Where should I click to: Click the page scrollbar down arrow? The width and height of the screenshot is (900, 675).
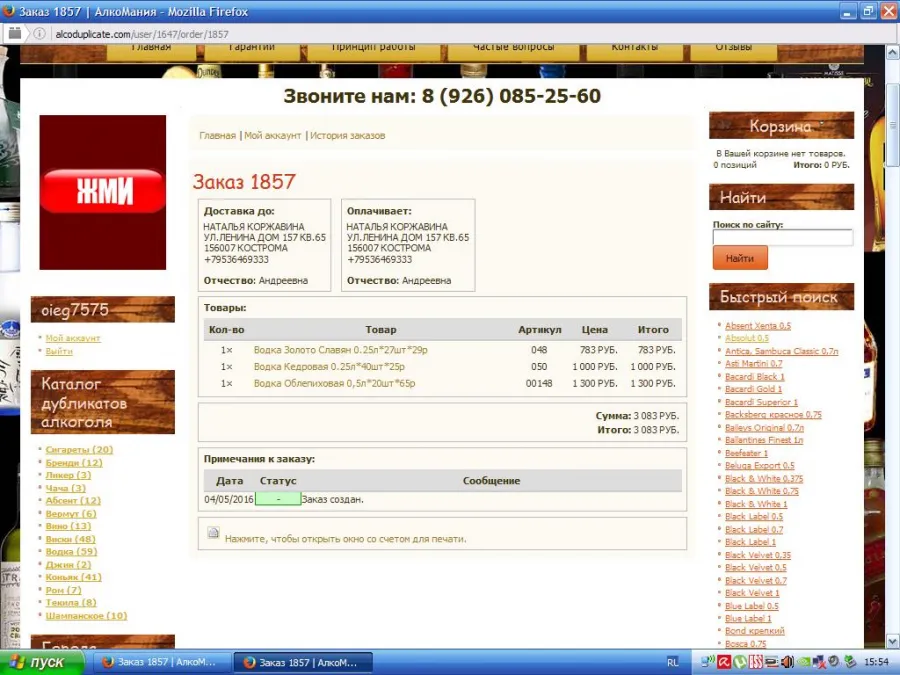(893, 641)
